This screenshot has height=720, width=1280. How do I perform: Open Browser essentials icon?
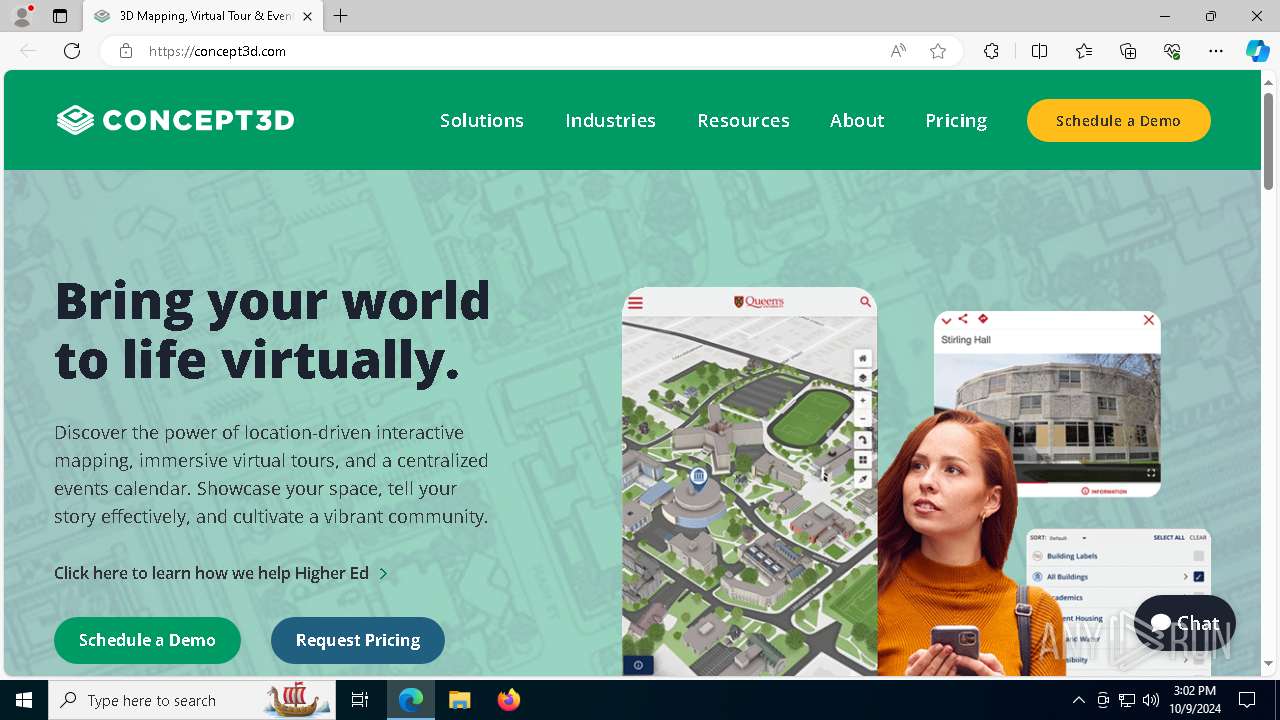[x=1172, y=51]
